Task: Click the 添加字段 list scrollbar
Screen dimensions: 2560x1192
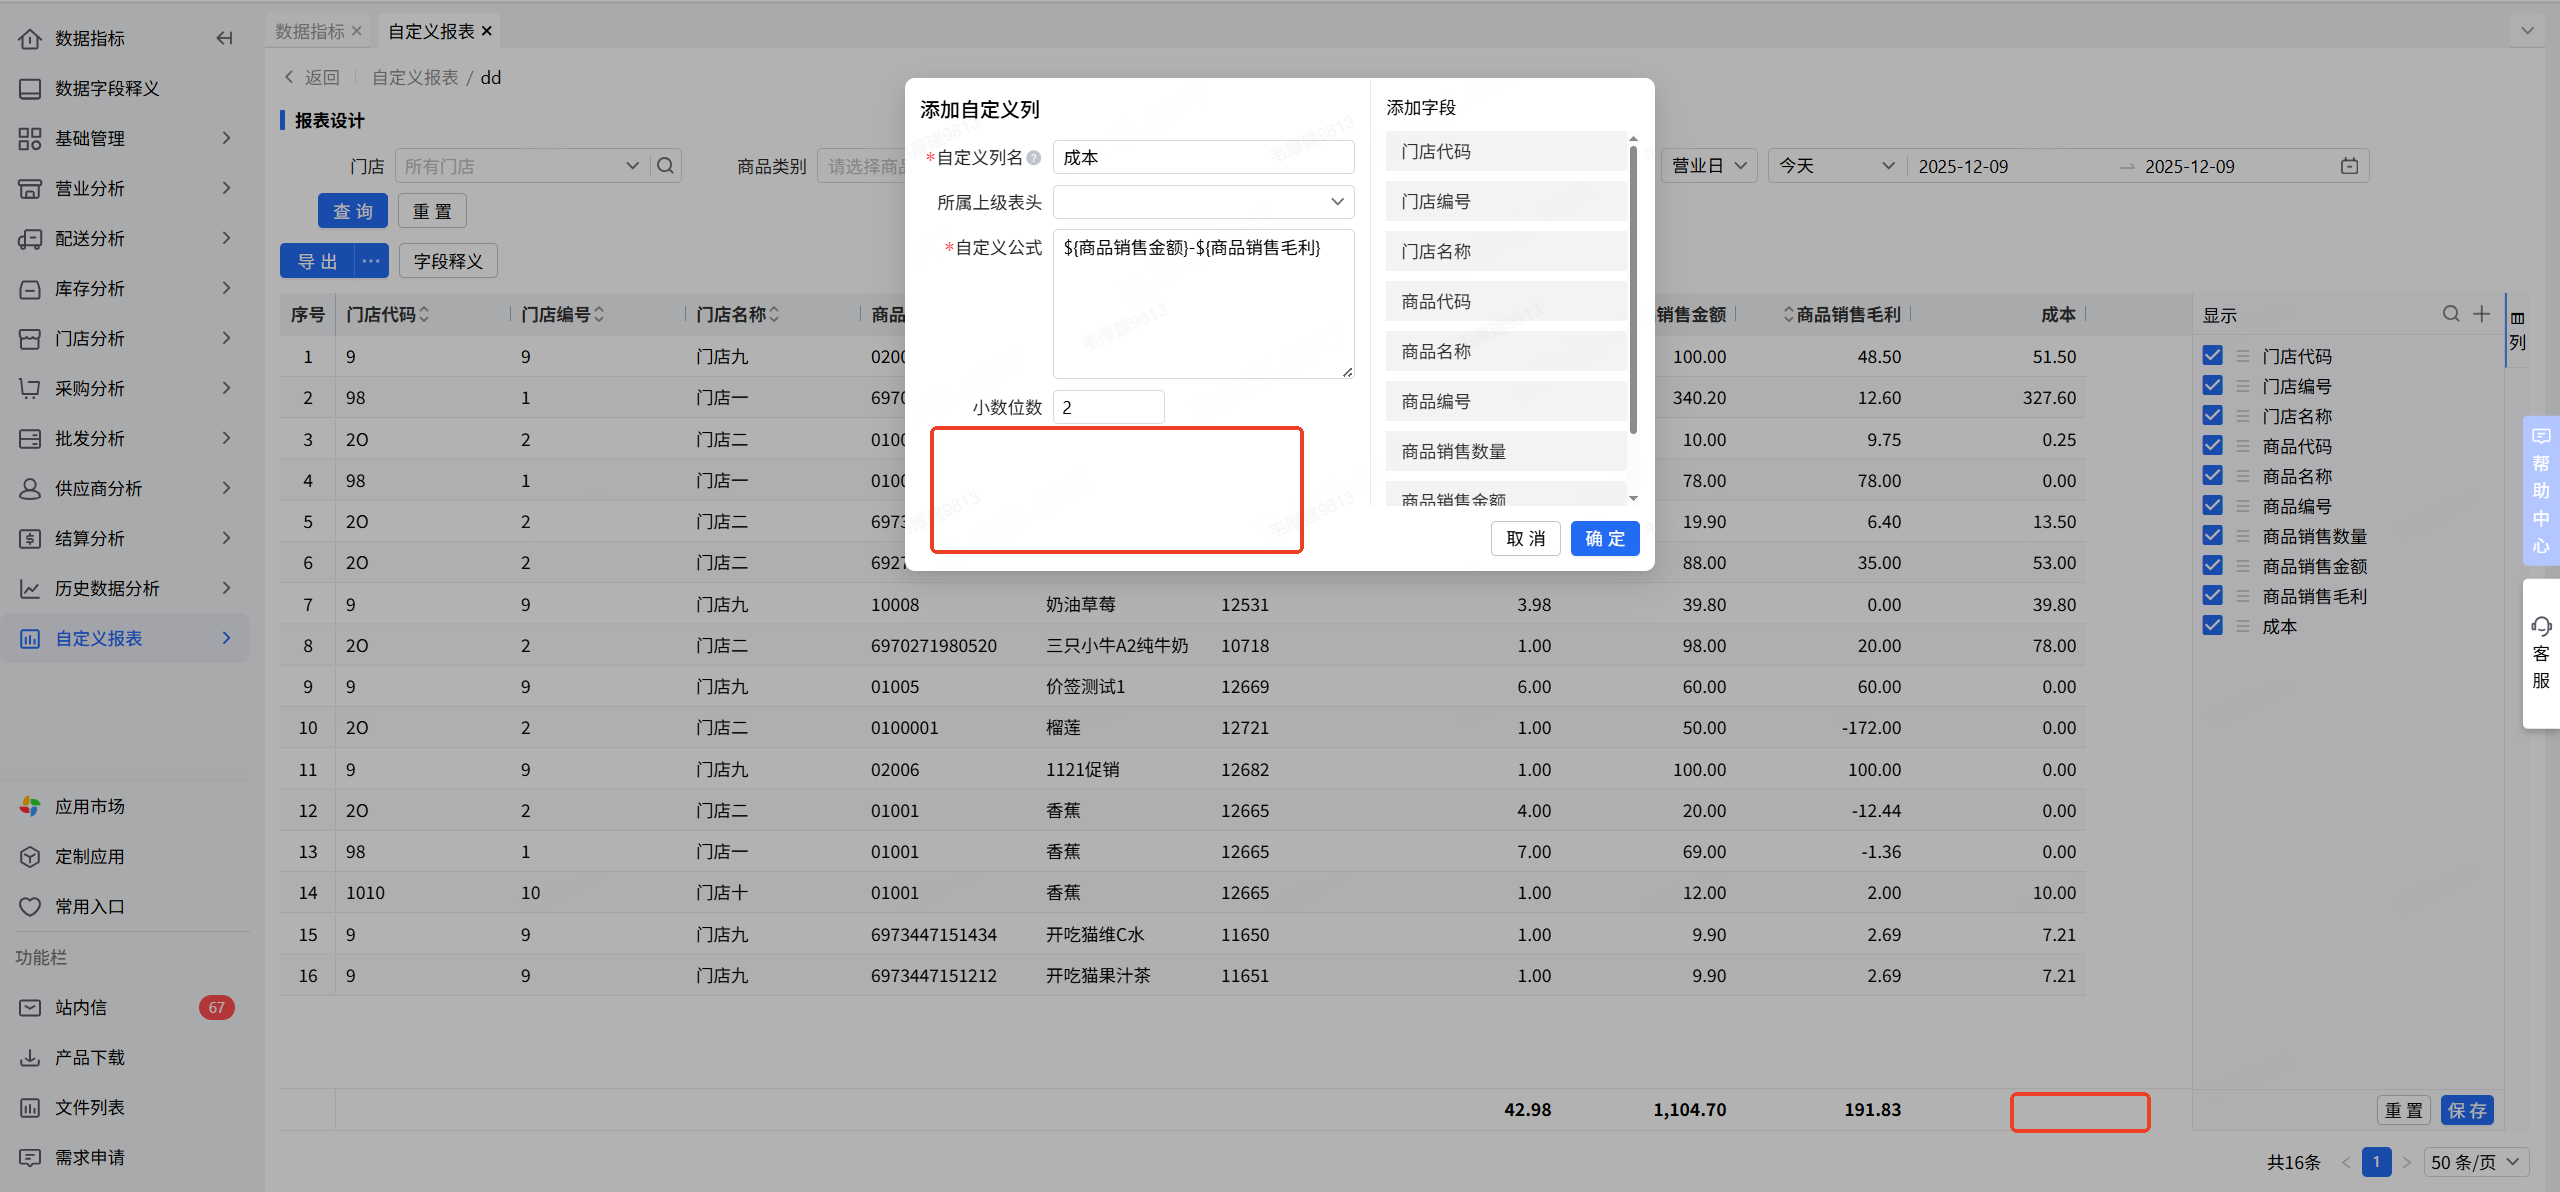Action: coord(1633,290)
